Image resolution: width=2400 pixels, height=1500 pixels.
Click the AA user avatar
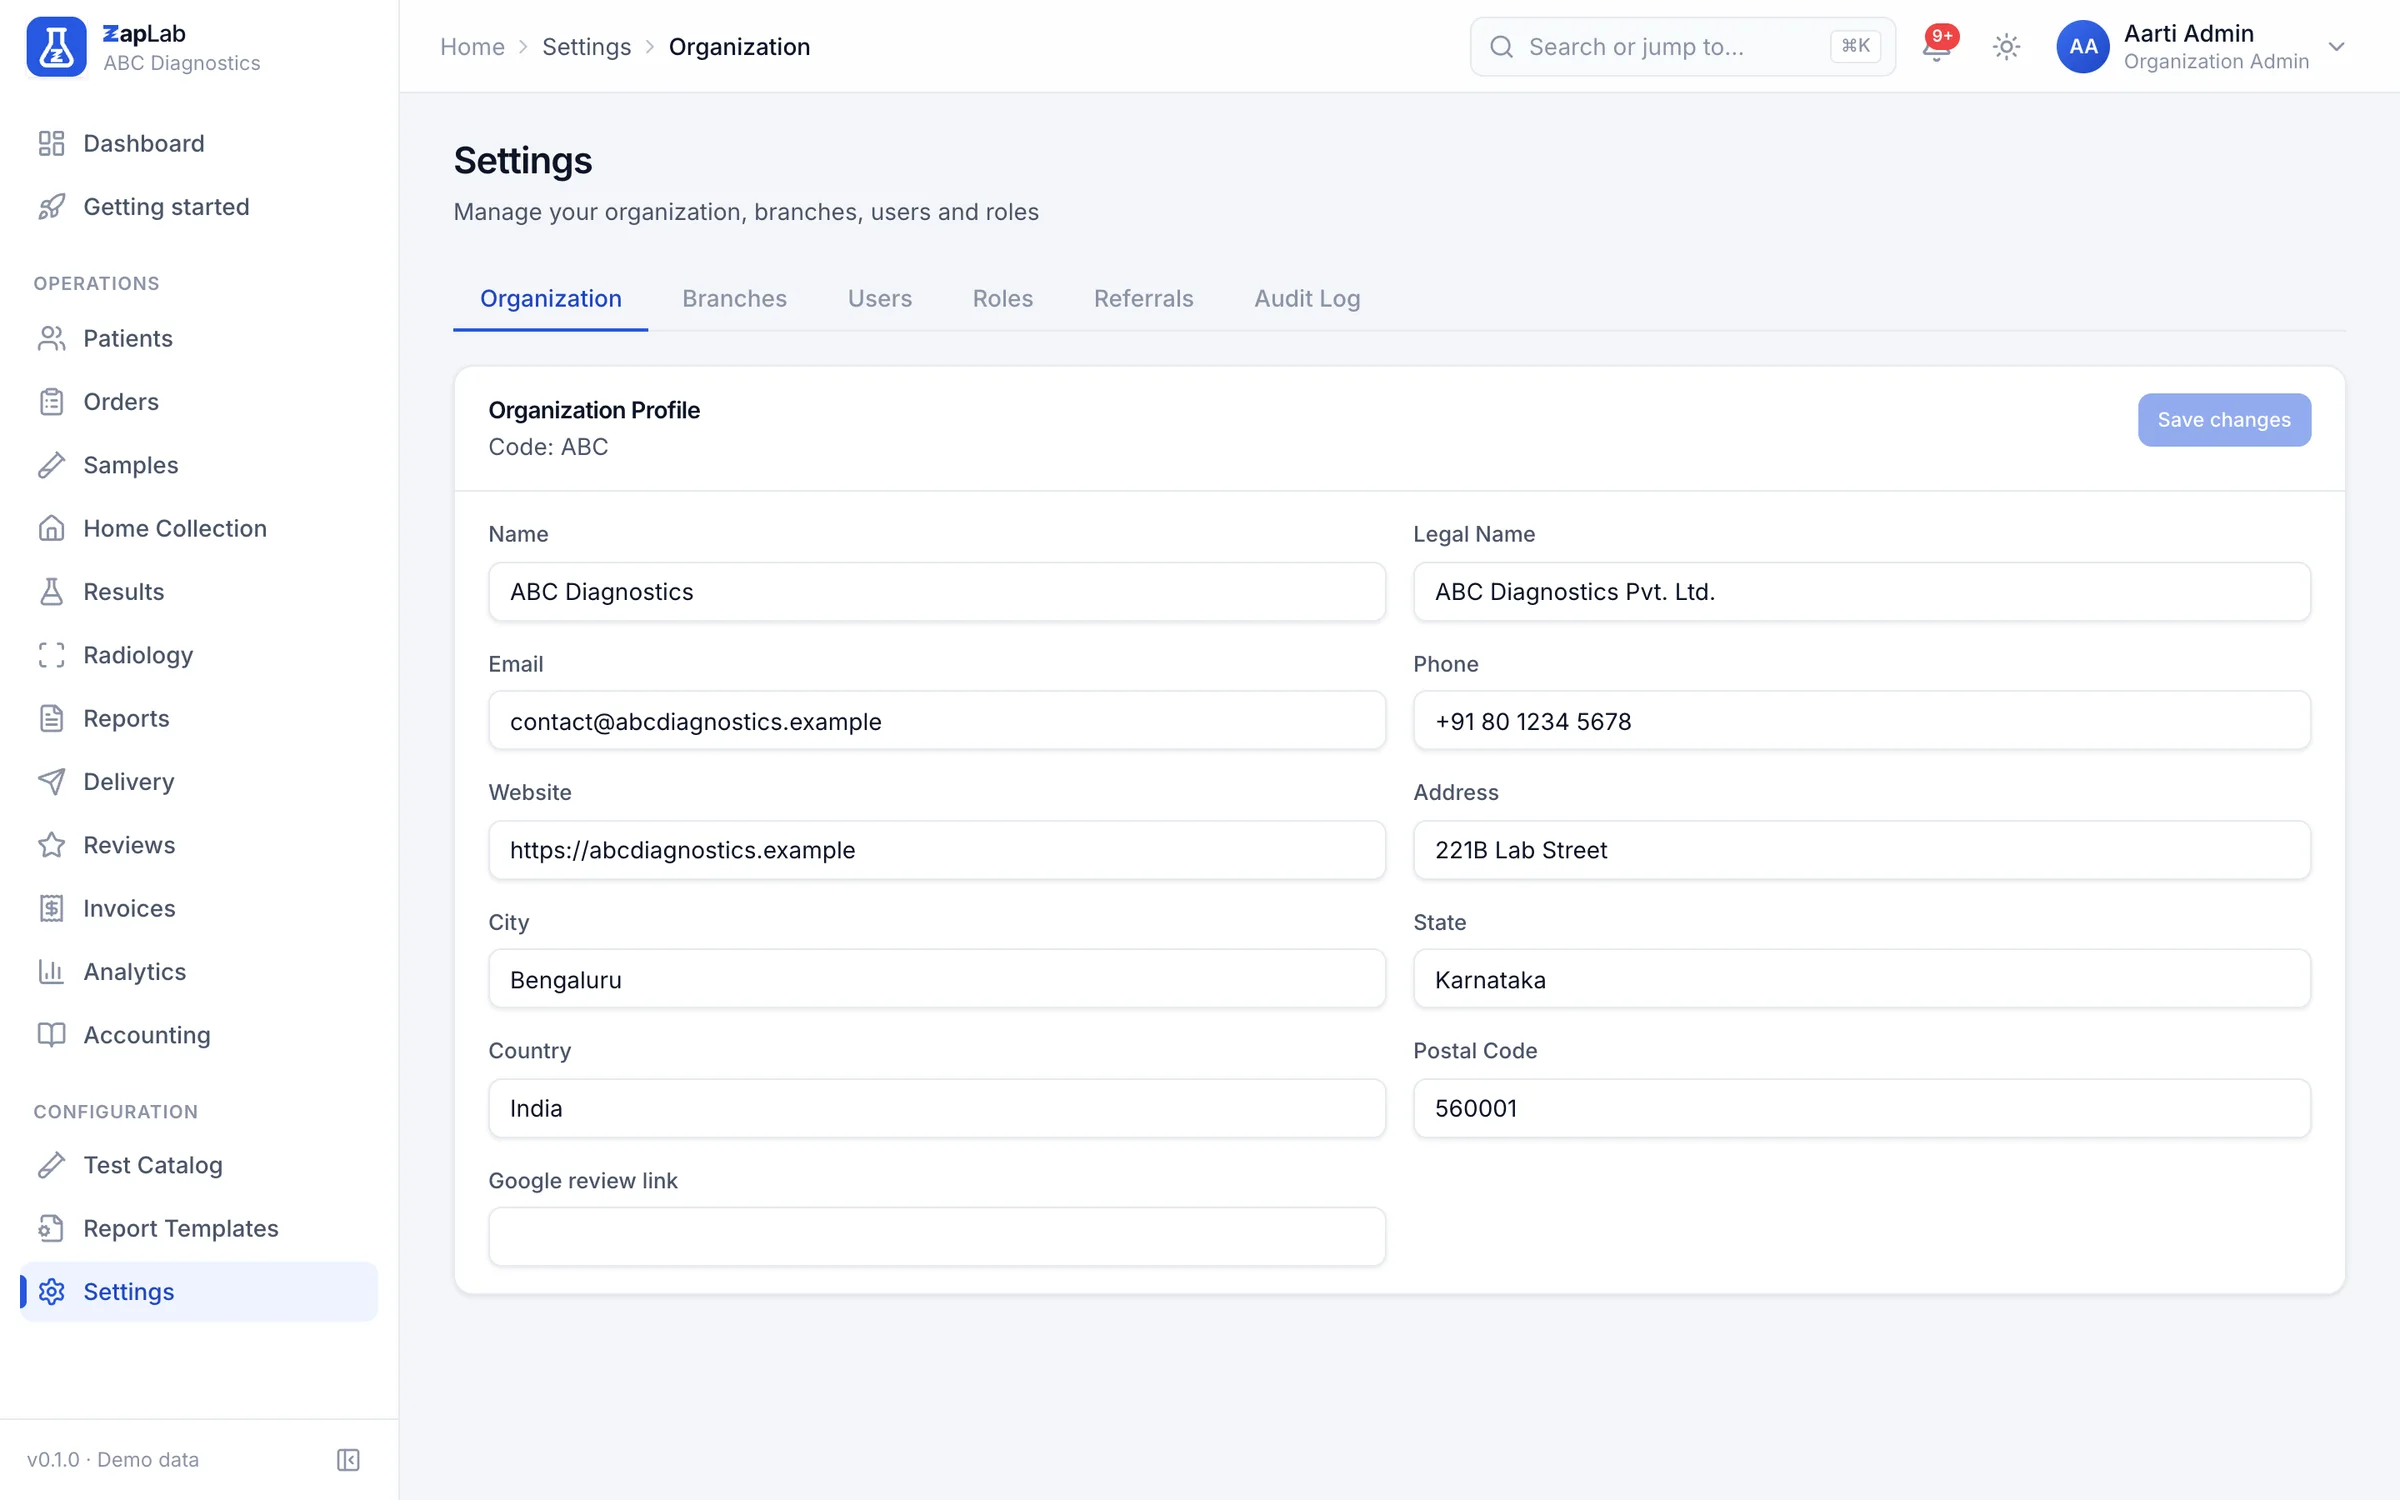click(2083, 47)
